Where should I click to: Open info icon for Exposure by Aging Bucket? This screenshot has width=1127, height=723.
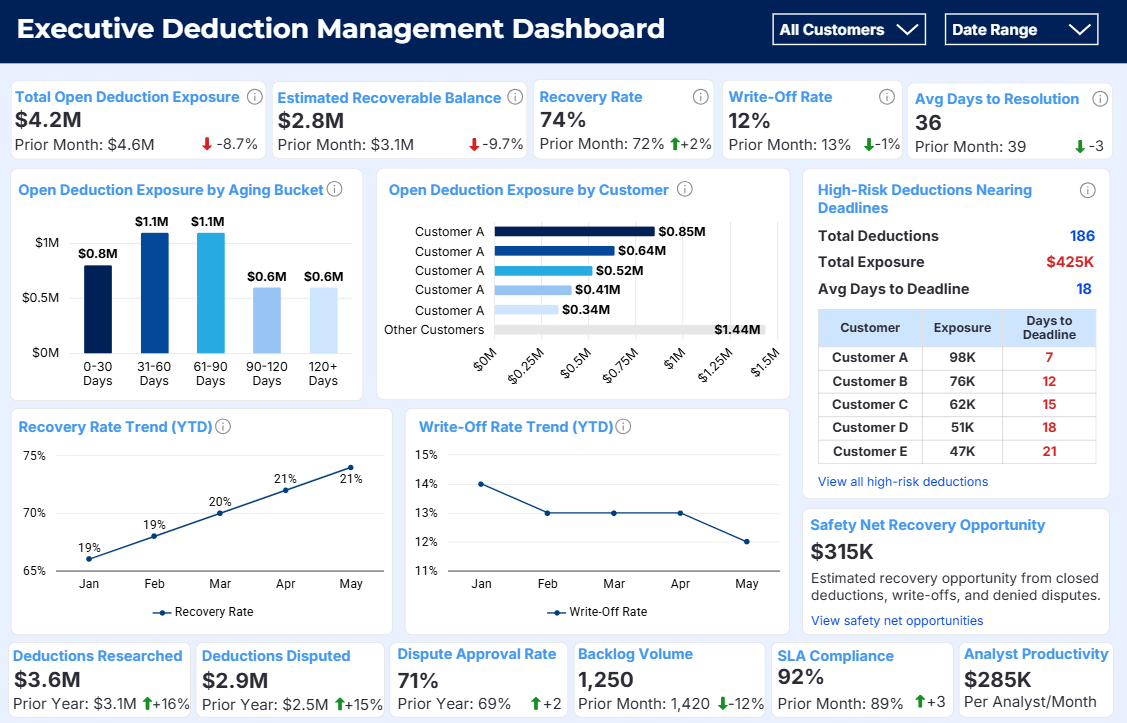(x=335, y=189)
